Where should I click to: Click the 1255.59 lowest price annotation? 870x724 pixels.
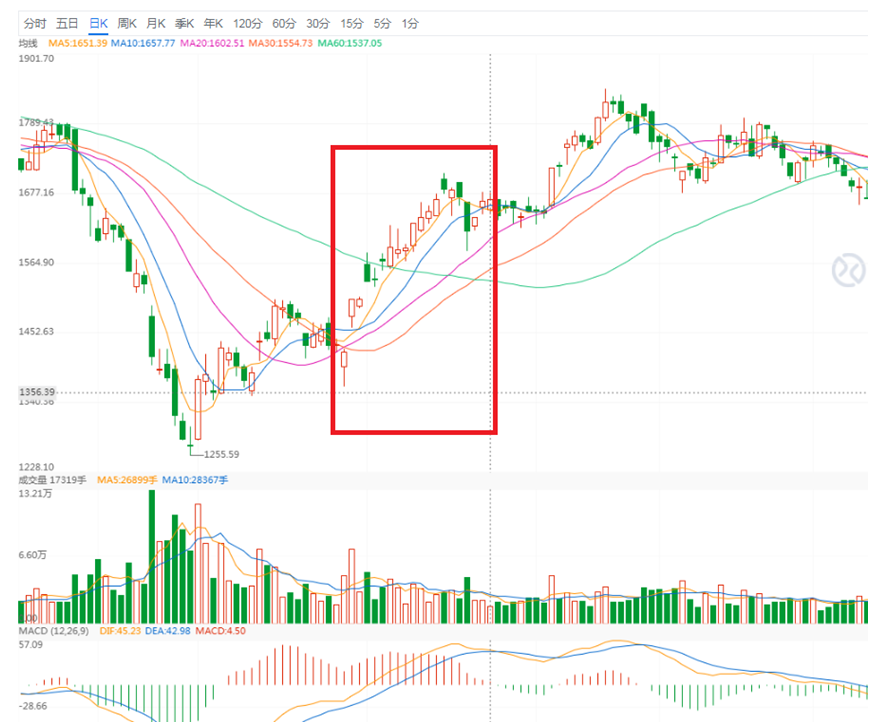tap(221, 454)
